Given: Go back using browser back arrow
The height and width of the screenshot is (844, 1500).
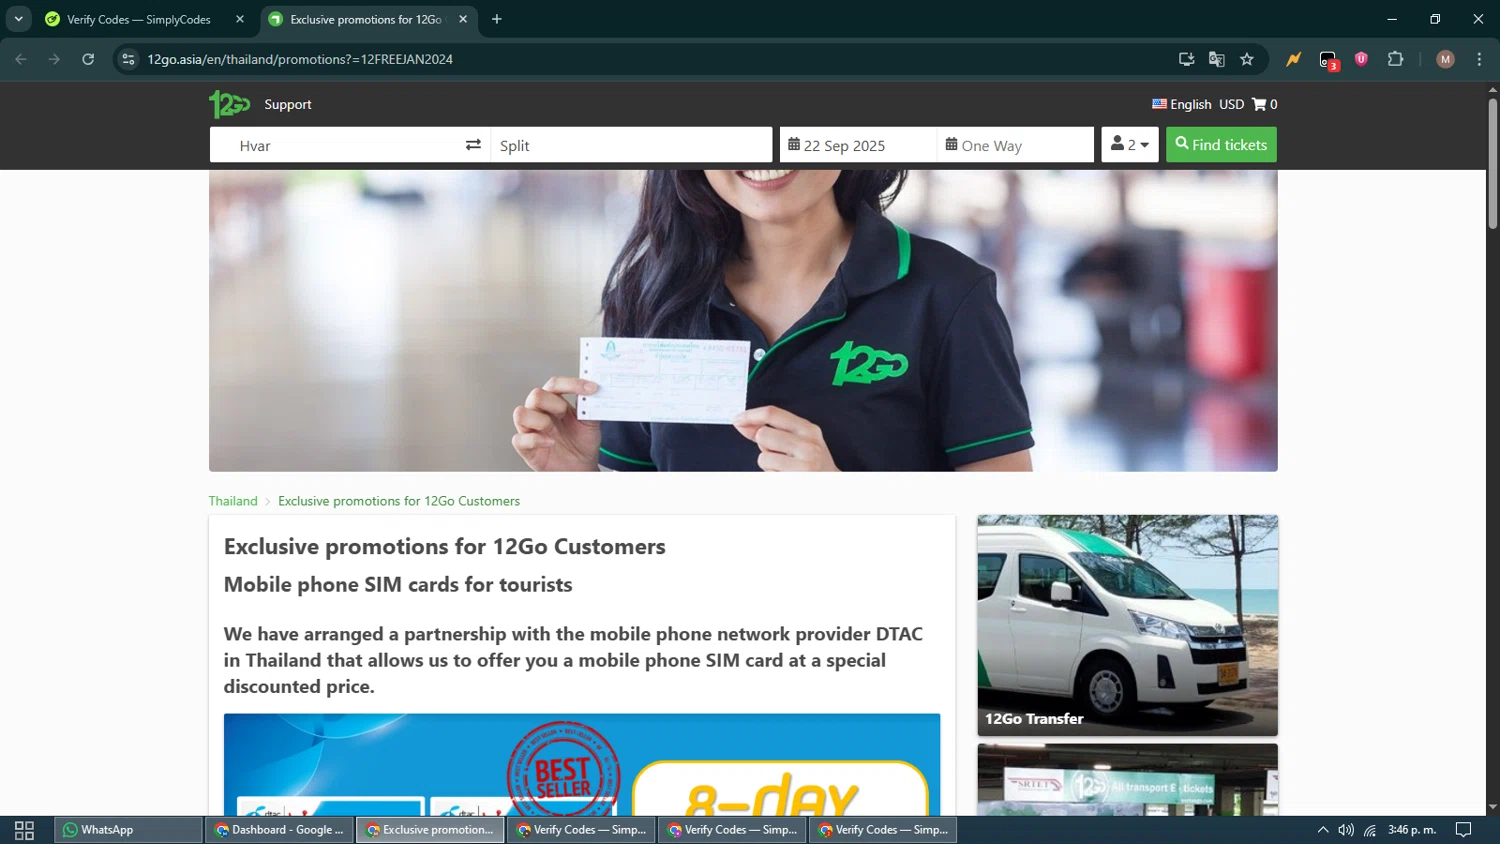Looking at the screenshot, I should [21, 59].
